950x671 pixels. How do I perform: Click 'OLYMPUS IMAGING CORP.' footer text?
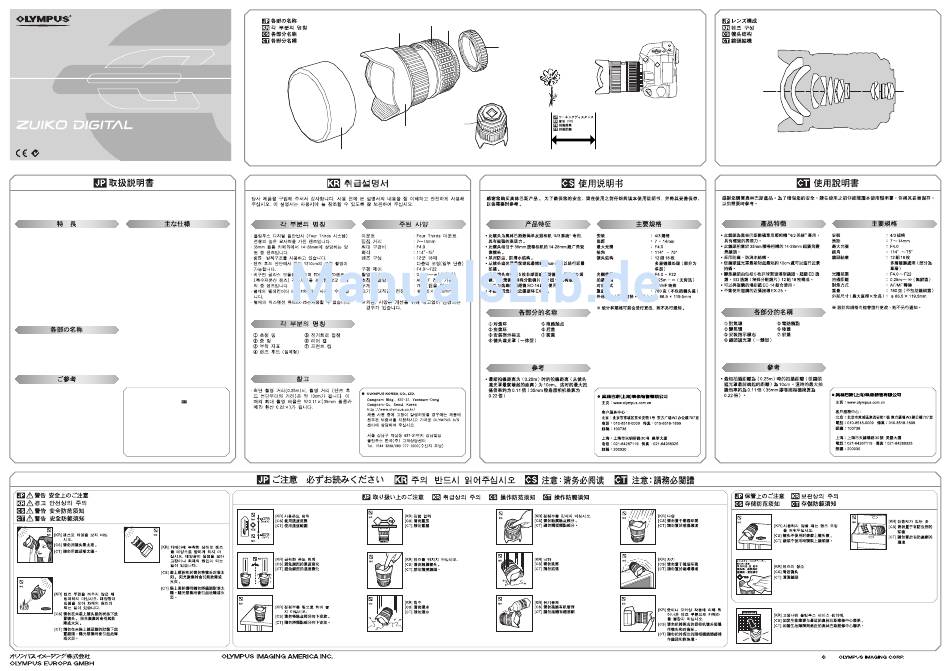pyautogui.click(x=871, y=657)
